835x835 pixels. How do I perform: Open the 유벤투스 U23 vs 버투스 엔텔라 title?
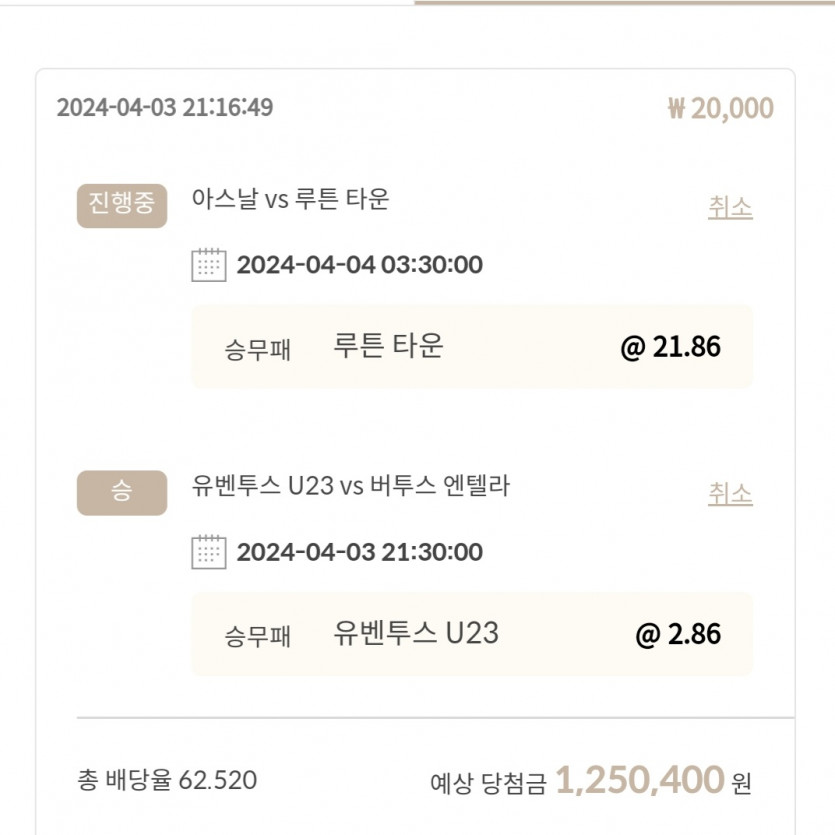click(x=350, y=485)
